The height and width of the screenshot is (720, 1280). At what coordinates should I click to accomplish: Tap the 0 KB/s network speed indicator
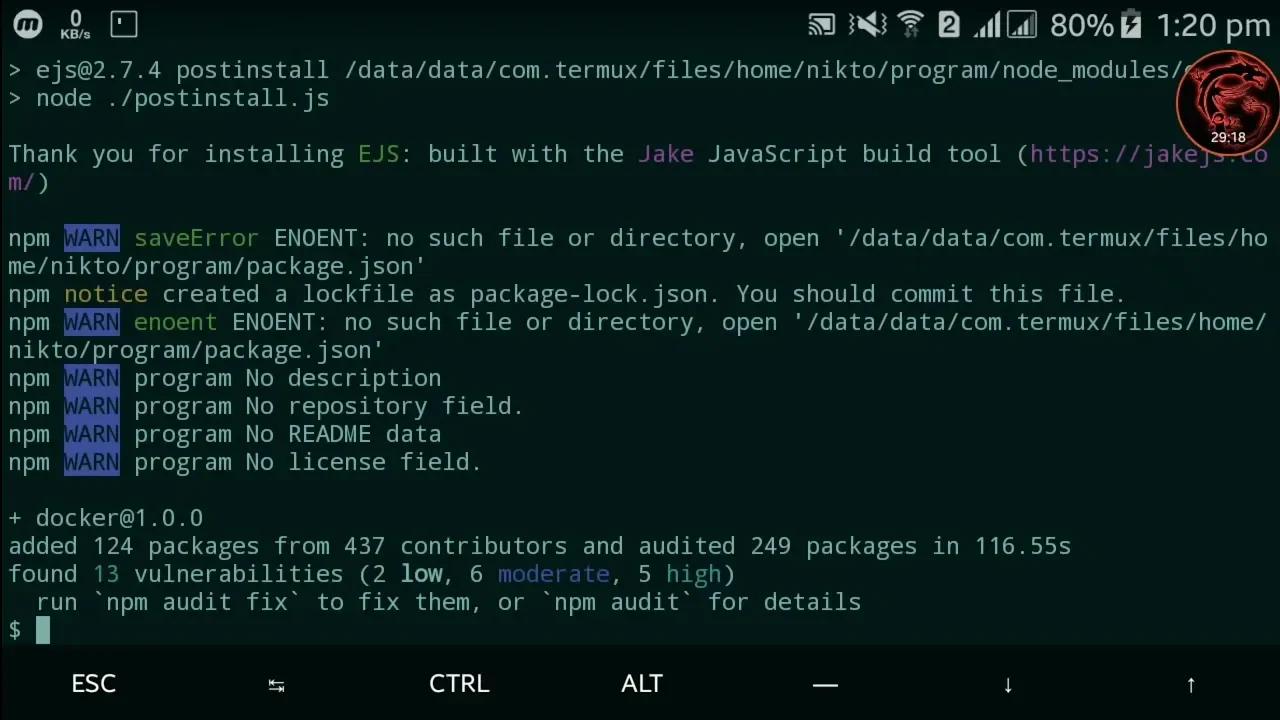click(75, 25)
